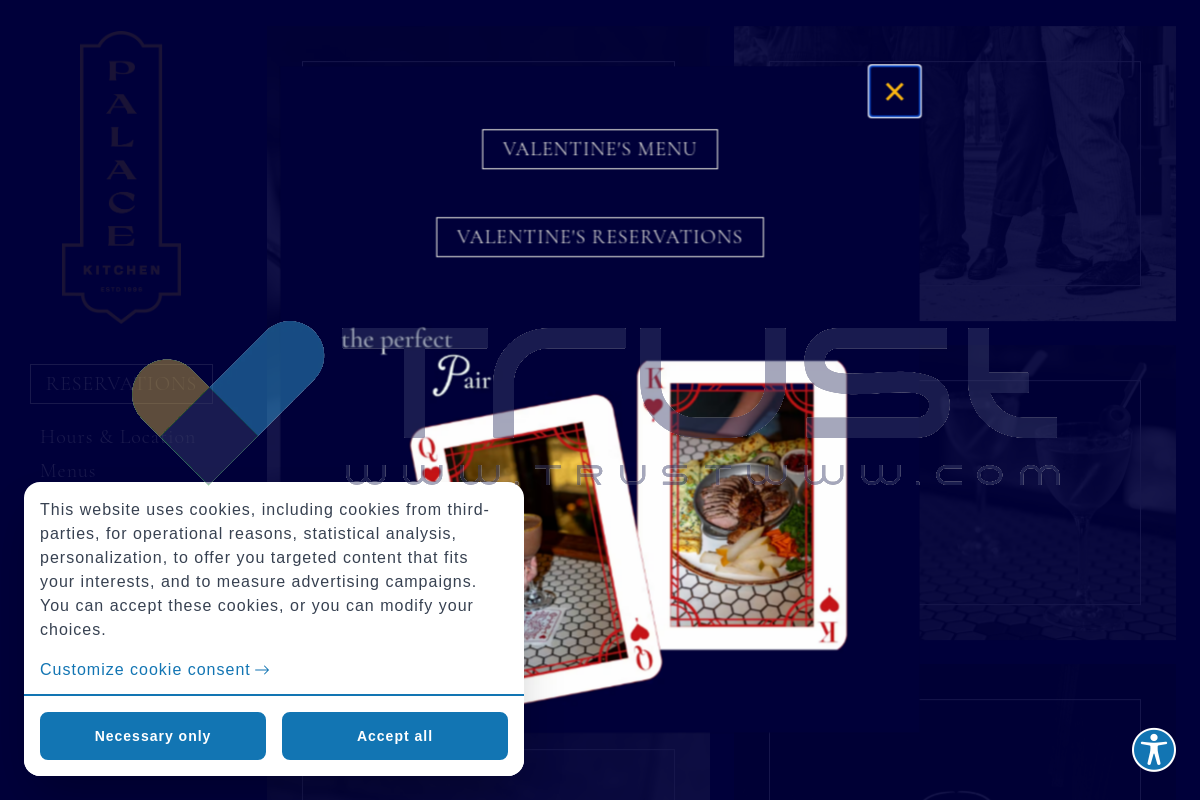The image size is (1200, 800).
Task: Close the Valentine's popup with the X
Action: click(x=894, y=91)
